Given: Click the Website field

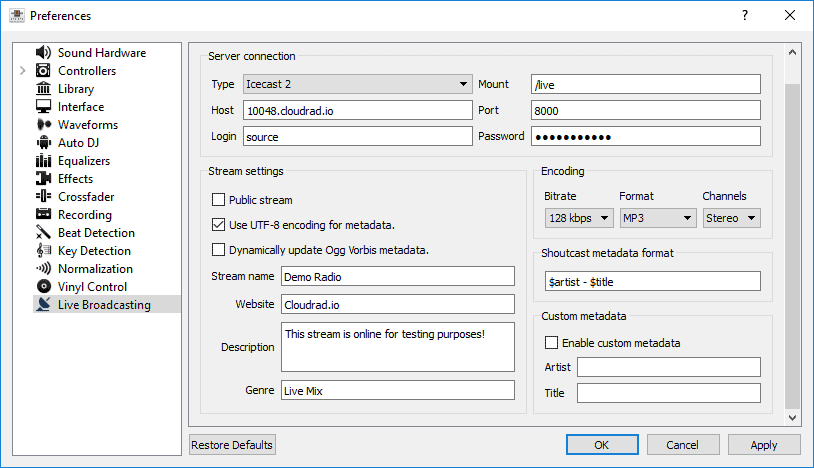Looking at the screenshot, I should click(398, 304).
